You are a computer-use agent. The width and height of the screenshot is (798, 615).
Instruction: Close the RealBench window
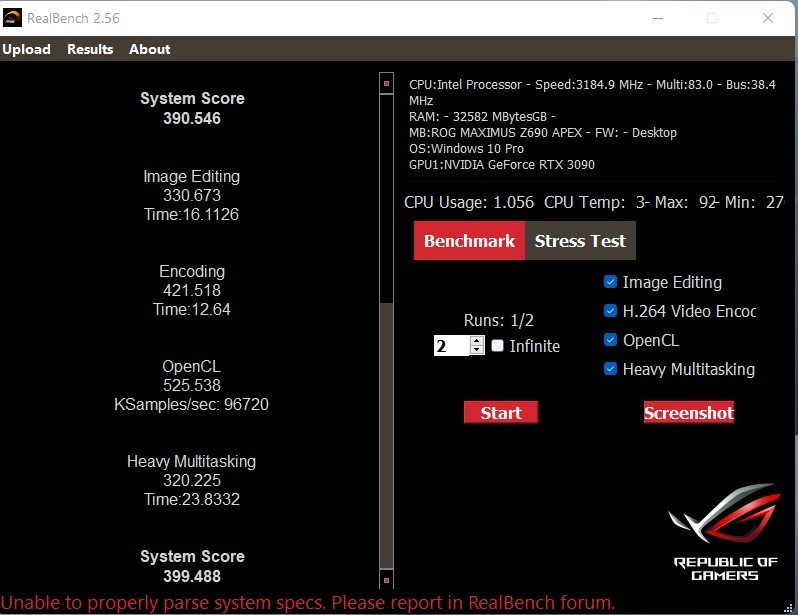click(768, 18)
